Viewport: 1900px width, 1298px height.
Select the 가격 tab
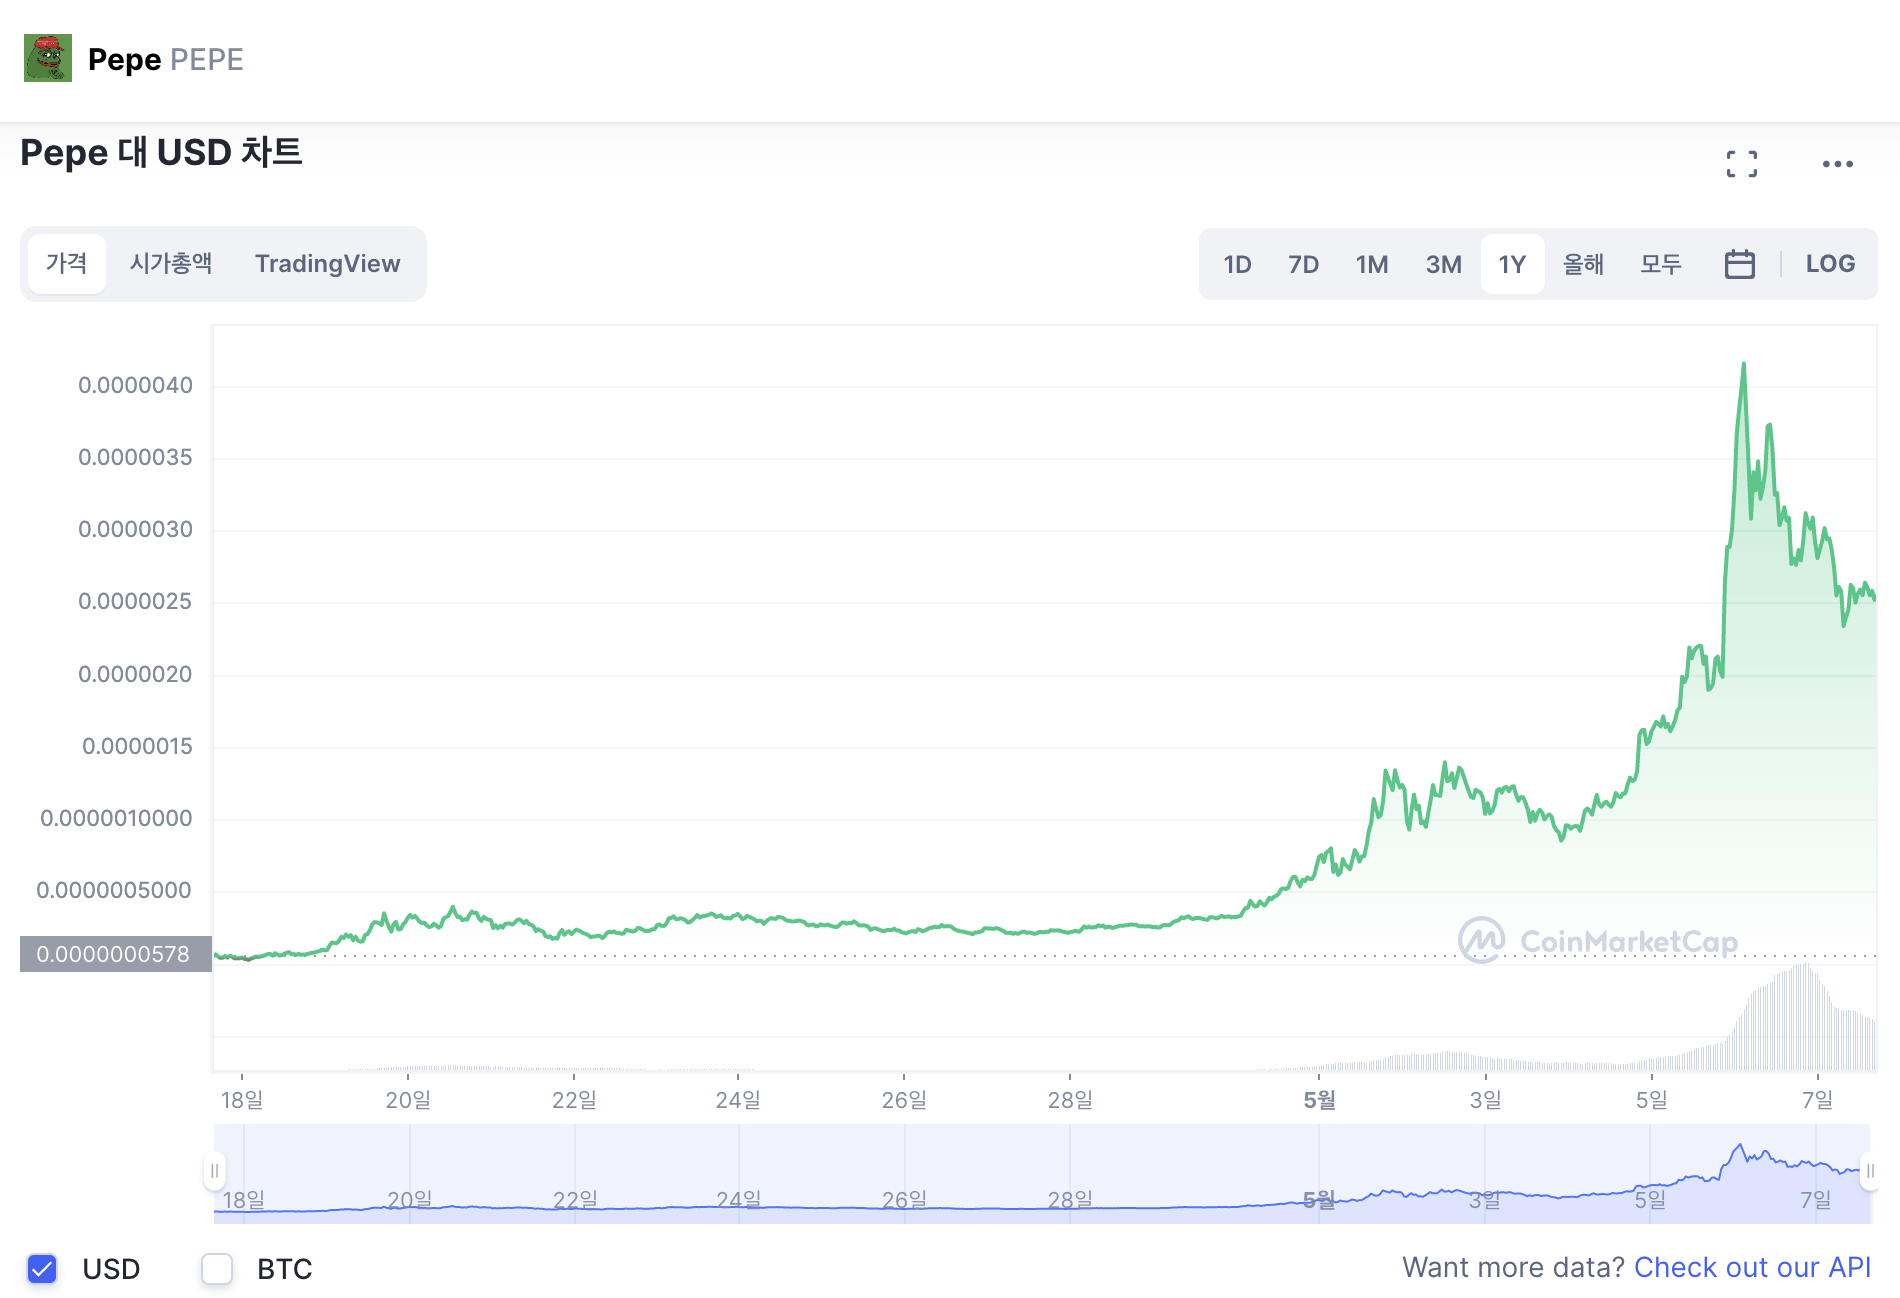[x=67, y=264]
